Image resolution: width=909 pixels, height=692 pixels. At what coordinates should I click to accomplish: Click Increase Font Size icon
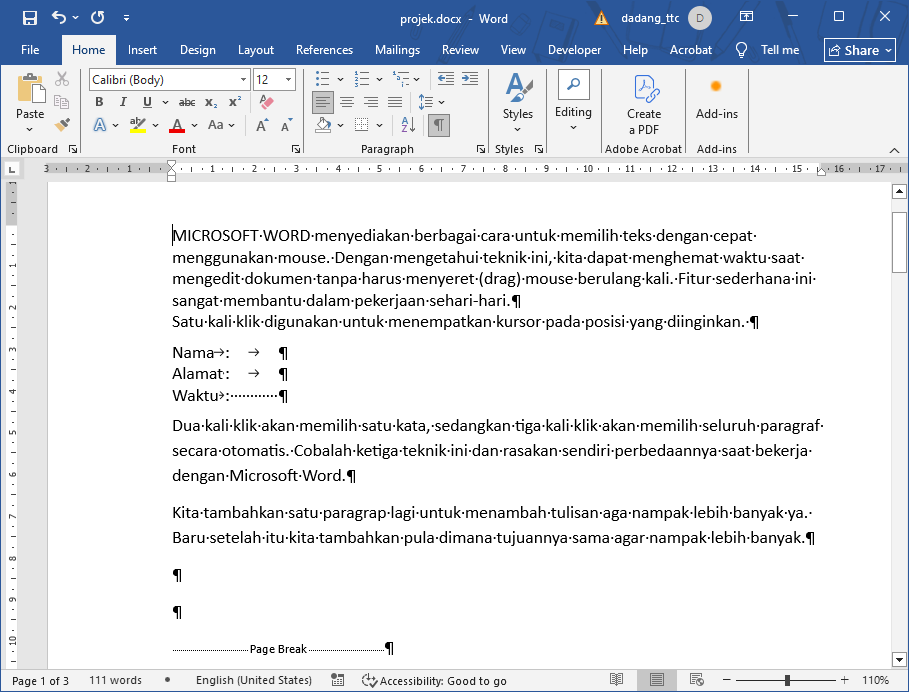(x=262, y=125)
